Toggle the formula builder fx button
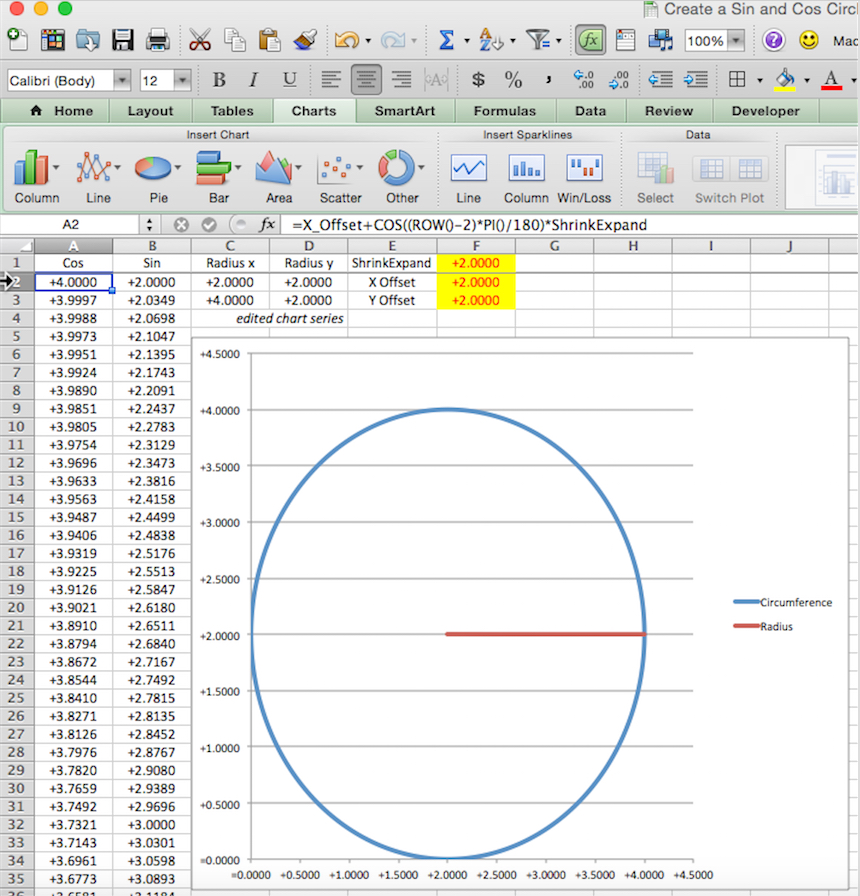860x896 pixels. 590,41
